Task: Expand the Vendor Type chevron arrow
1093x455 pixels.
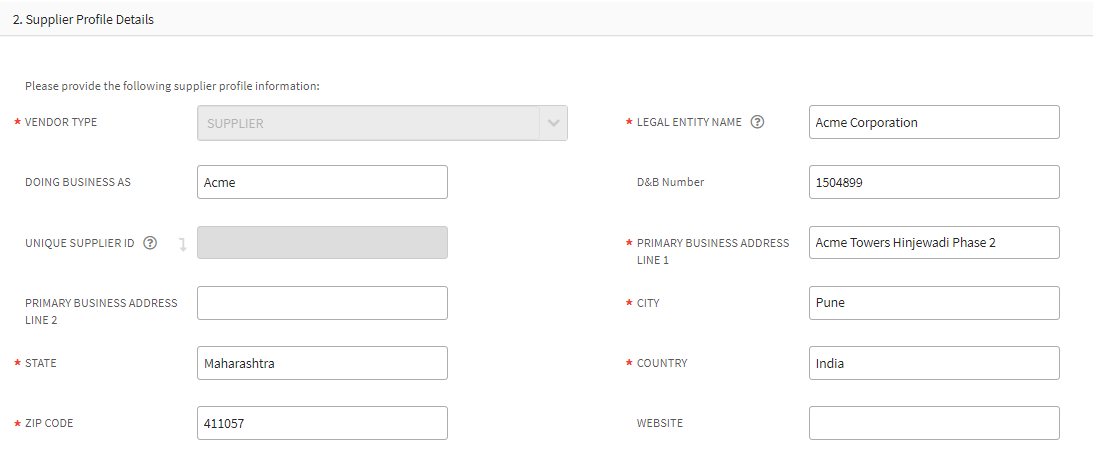Action: tap(553, 123)
